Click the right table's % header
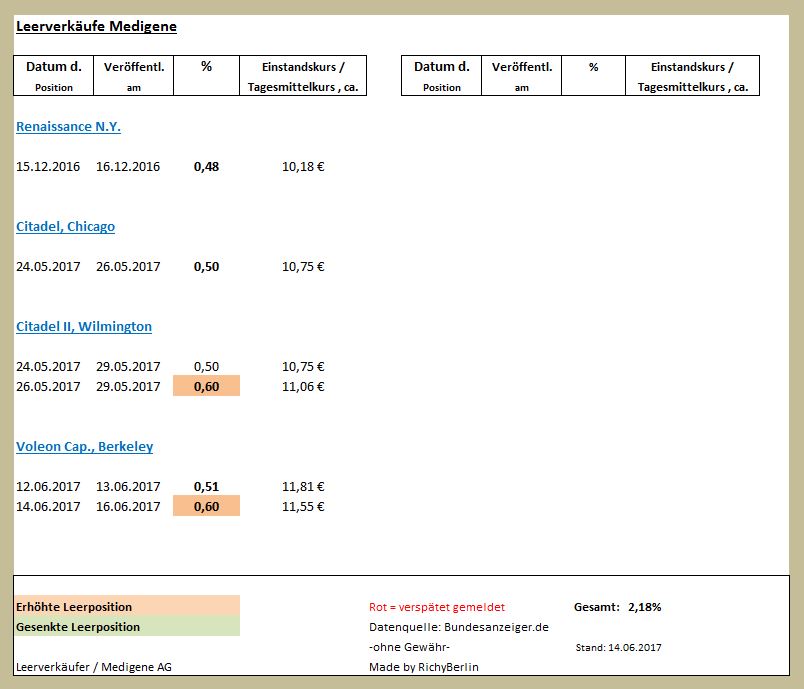Image resolution: width=804 pixels, height=689 pixels. click(x=593, y=75)
